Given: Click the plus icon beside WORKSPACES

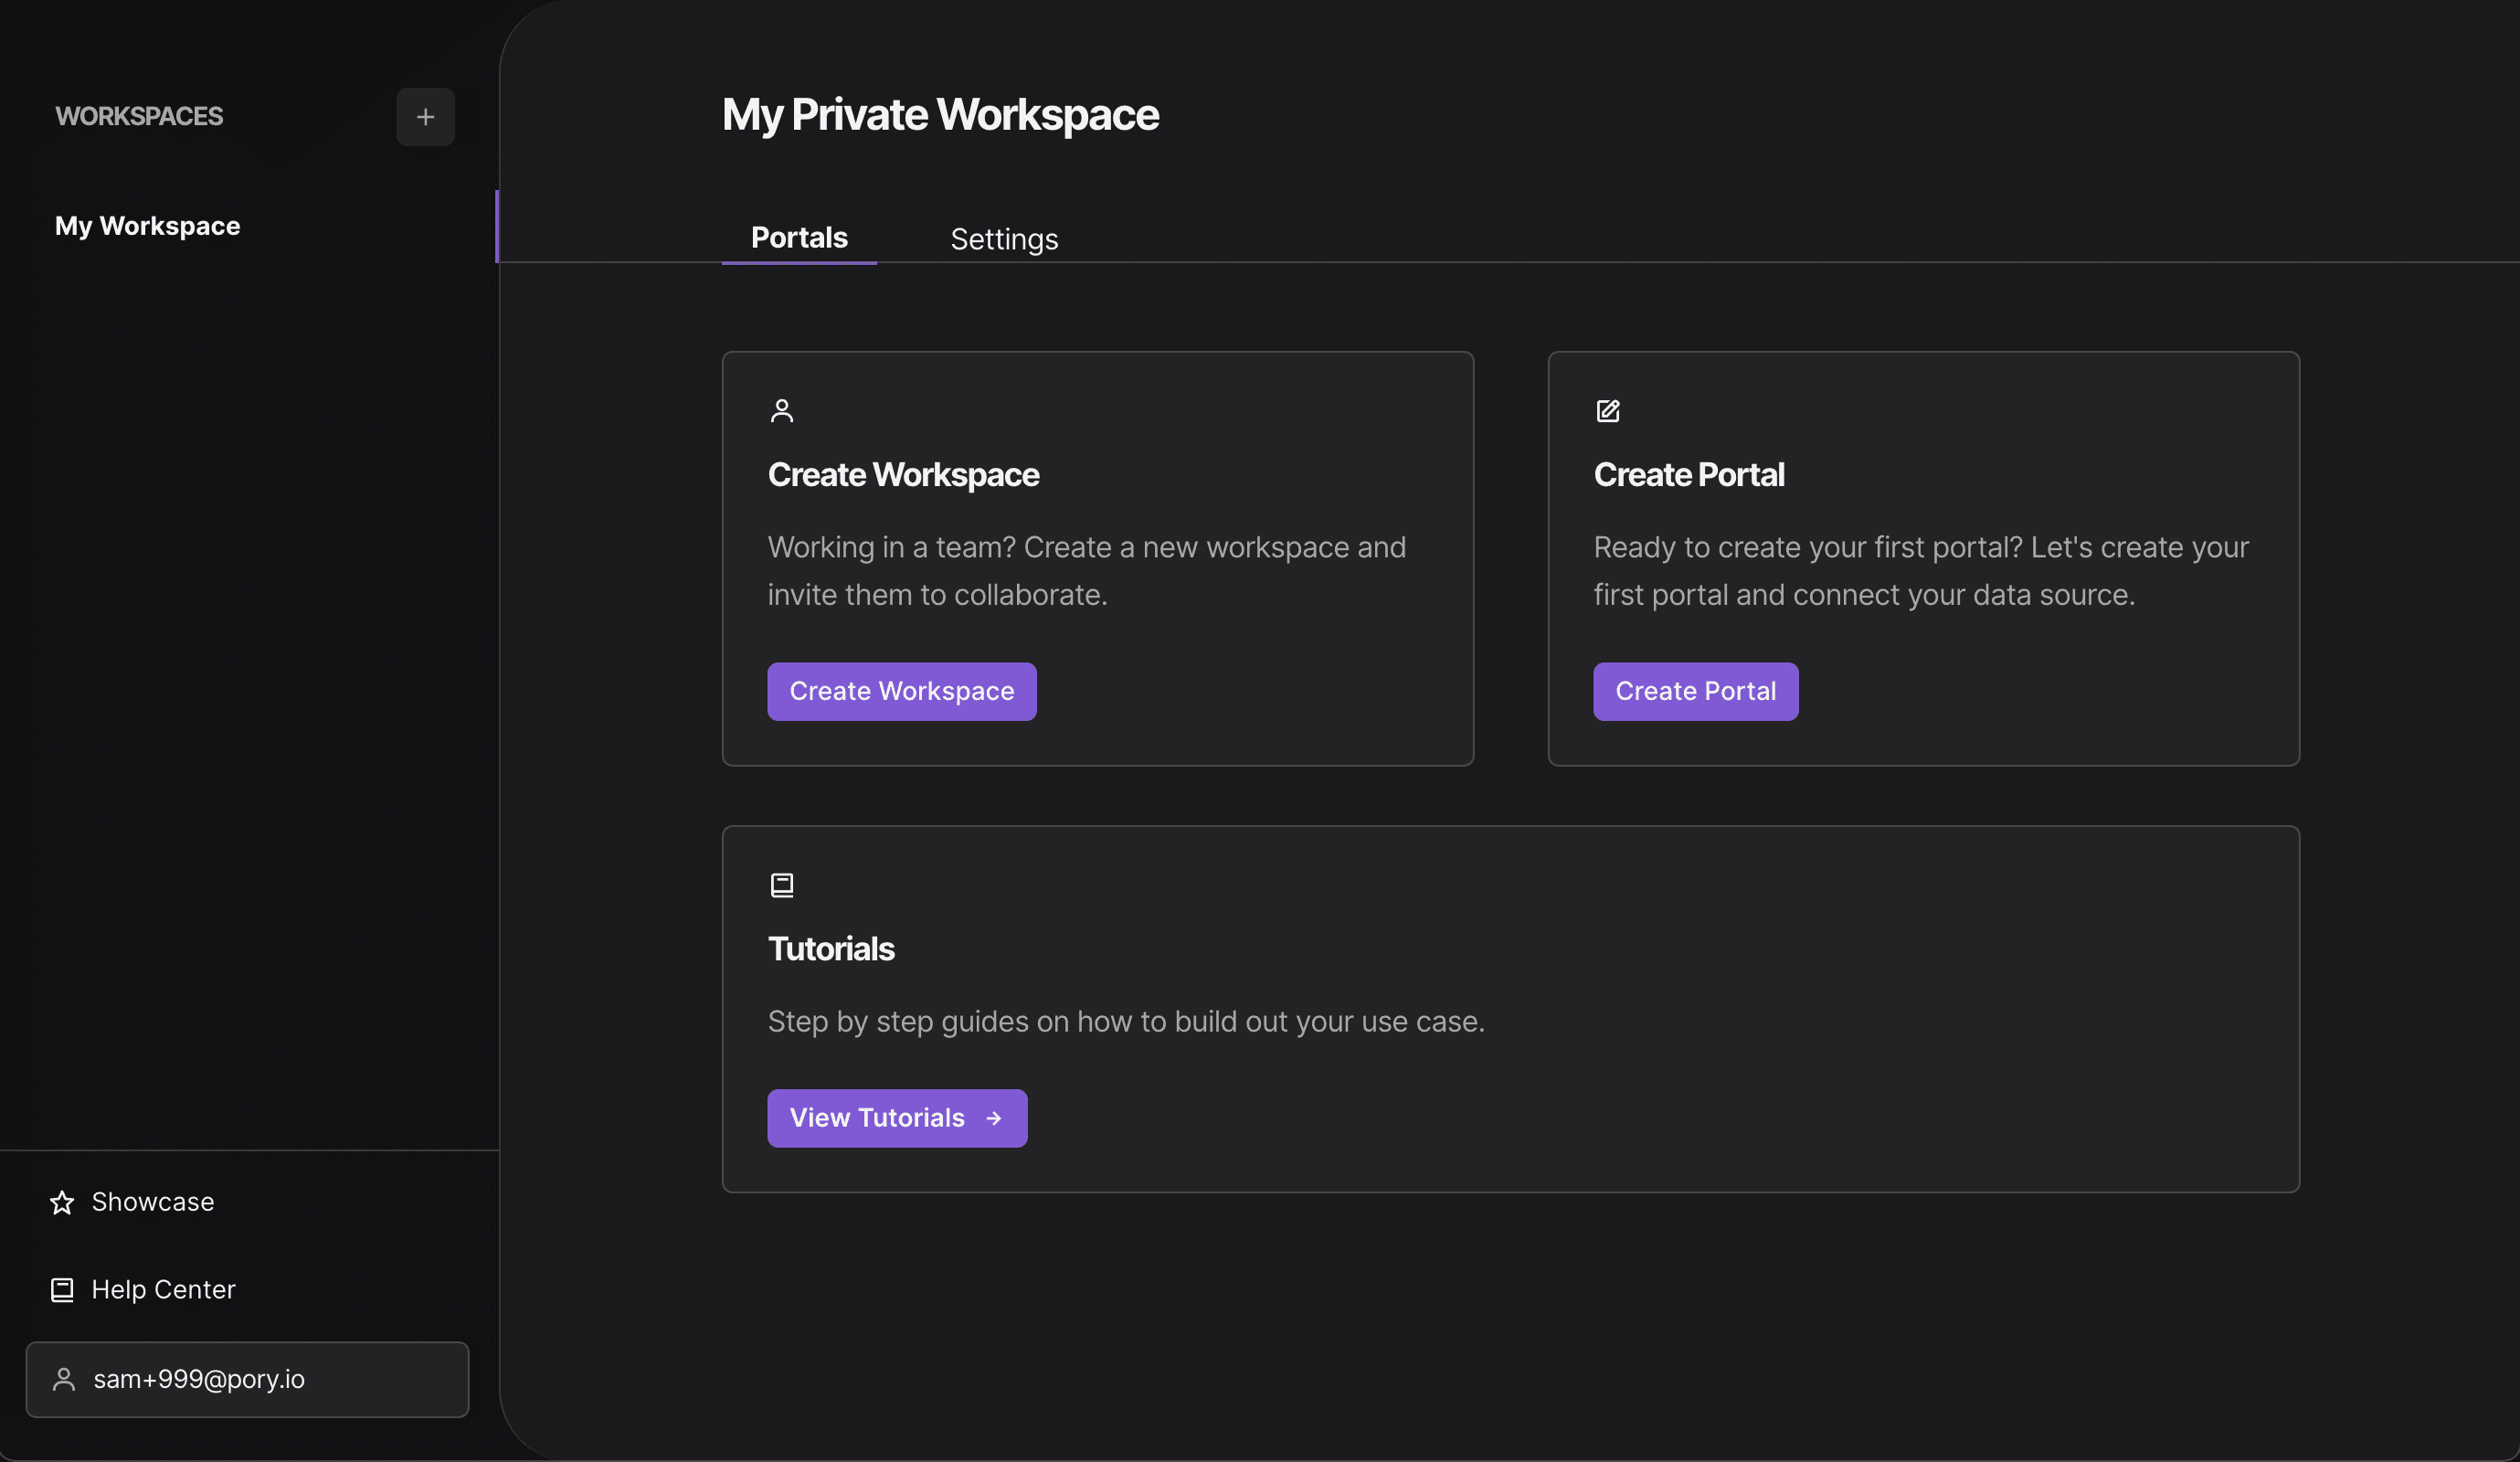Looking at the screenshot, I should click(x=425, y=117).
